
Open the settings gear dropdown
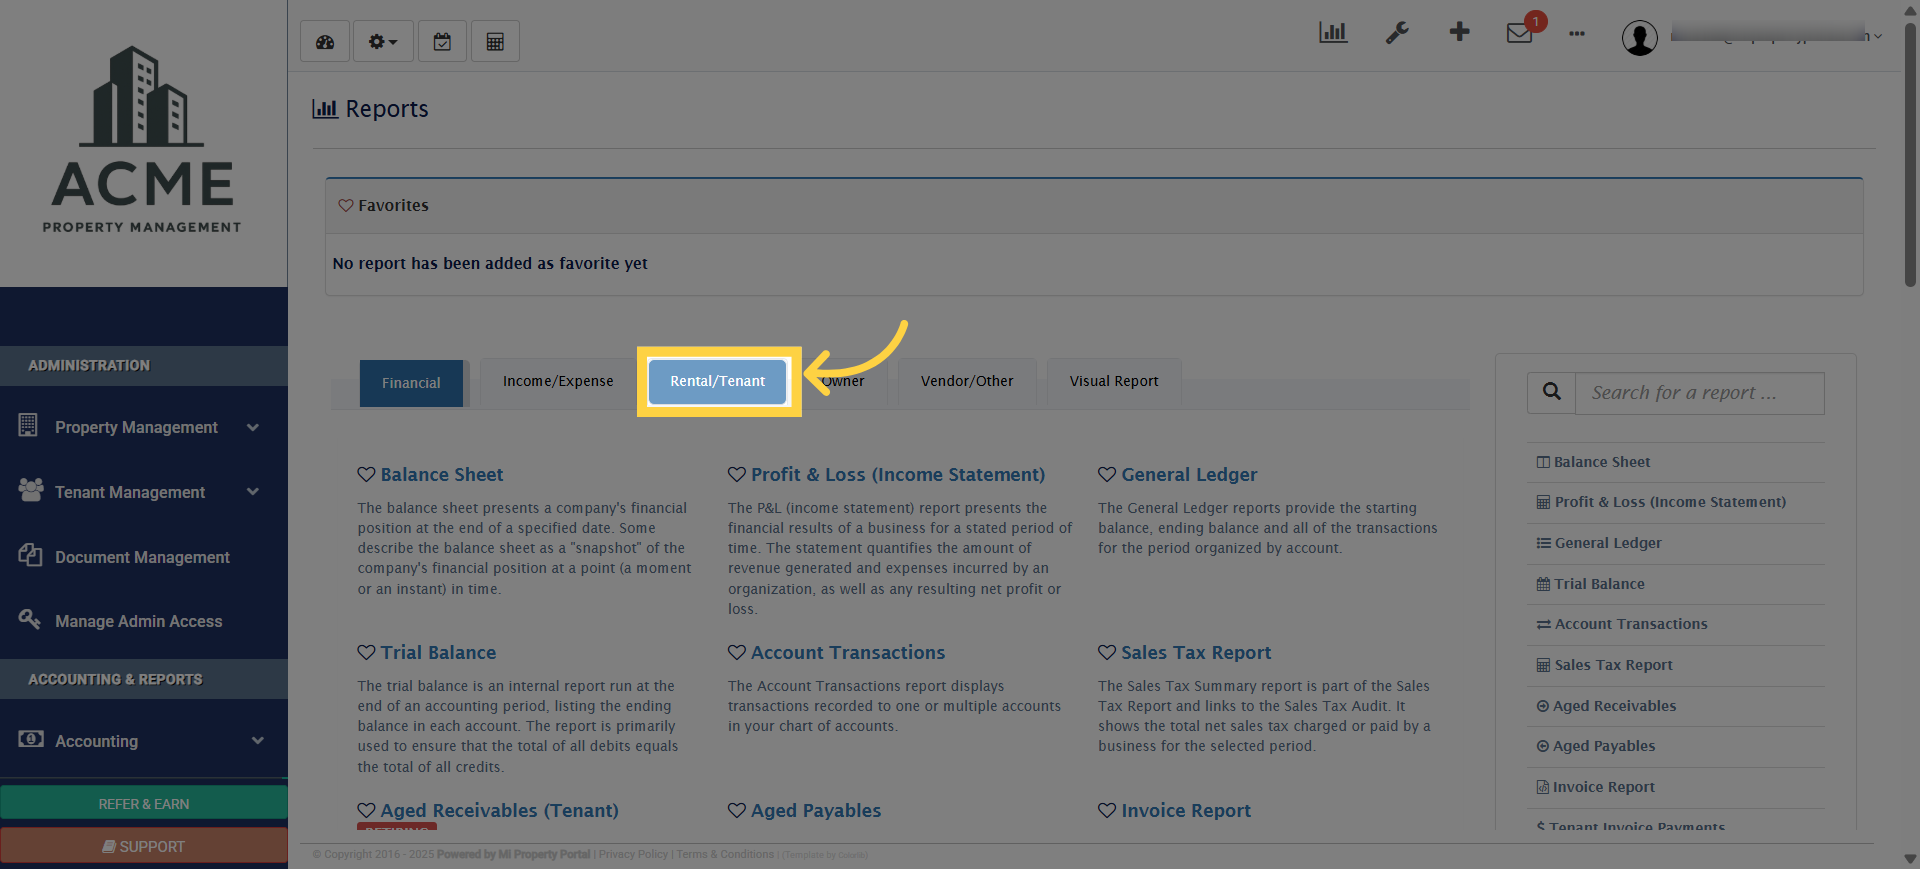(383, 41)
